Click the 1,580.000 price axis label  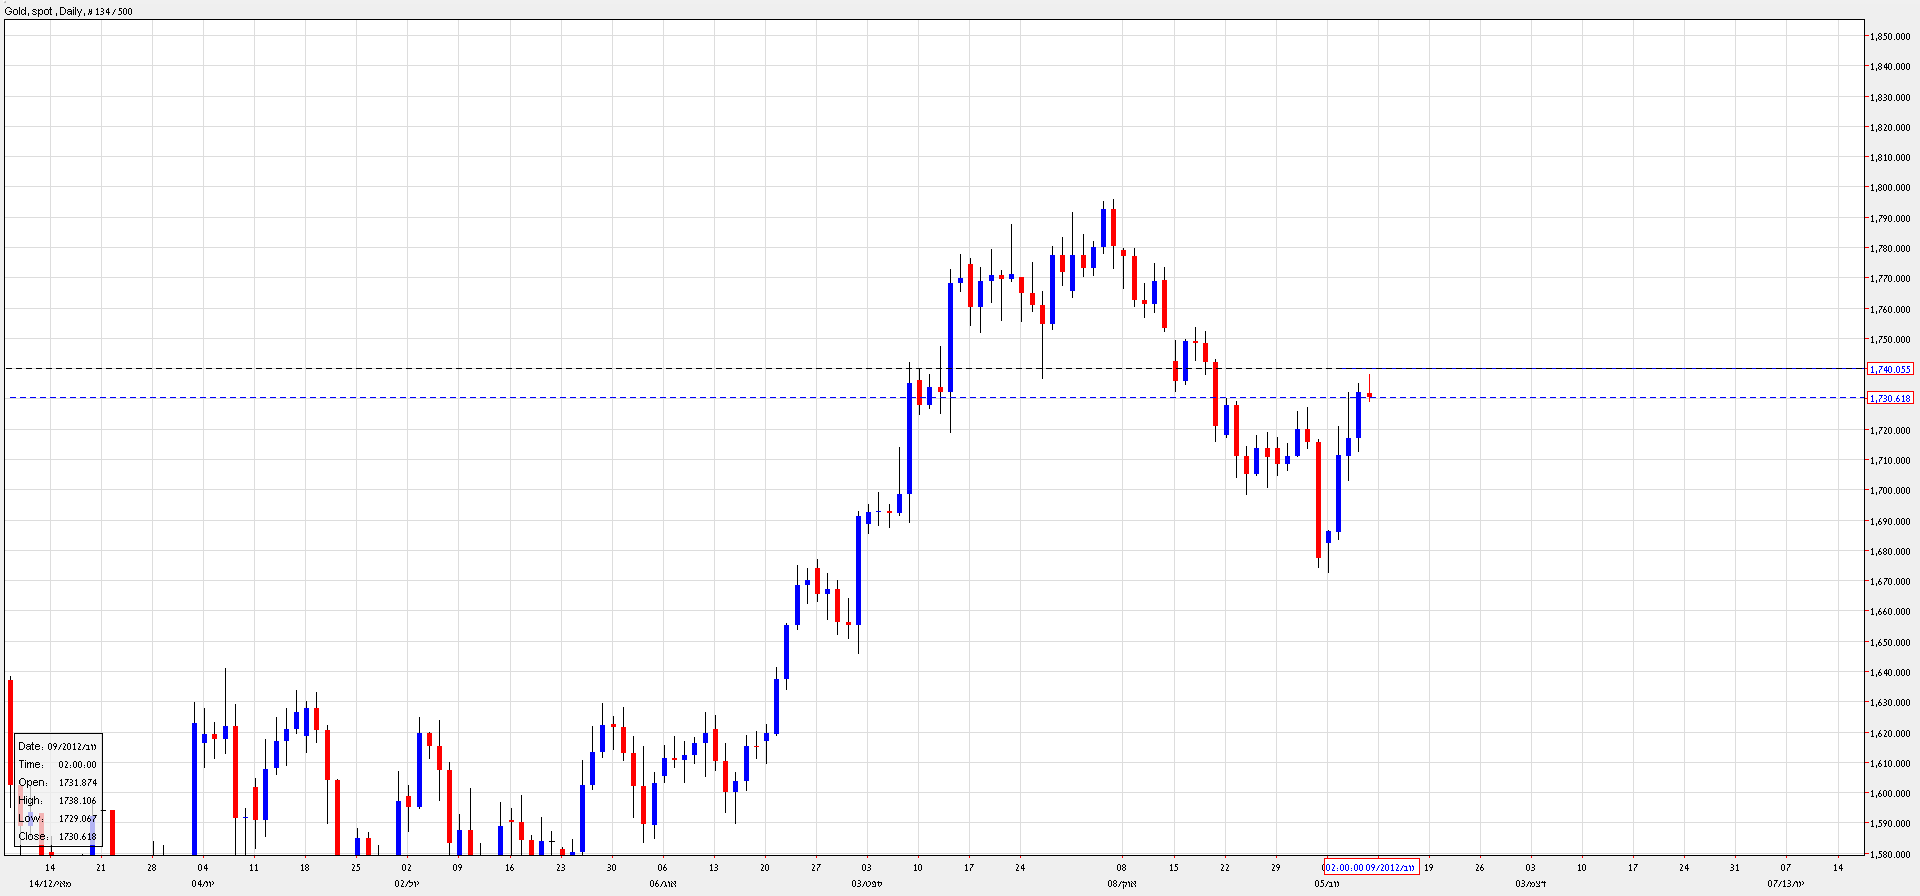coord(1889,854)
